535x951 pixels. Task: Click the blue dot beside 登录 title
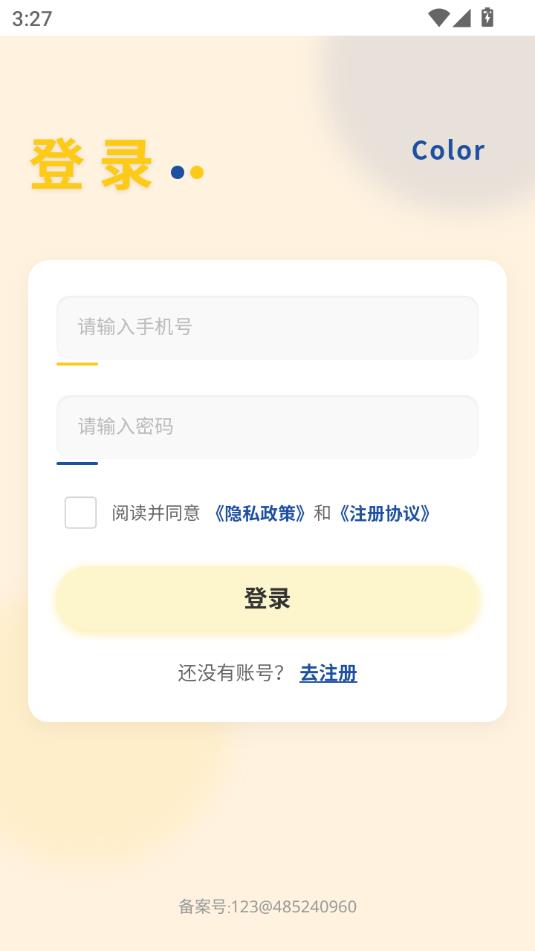[x=177, y=172]
